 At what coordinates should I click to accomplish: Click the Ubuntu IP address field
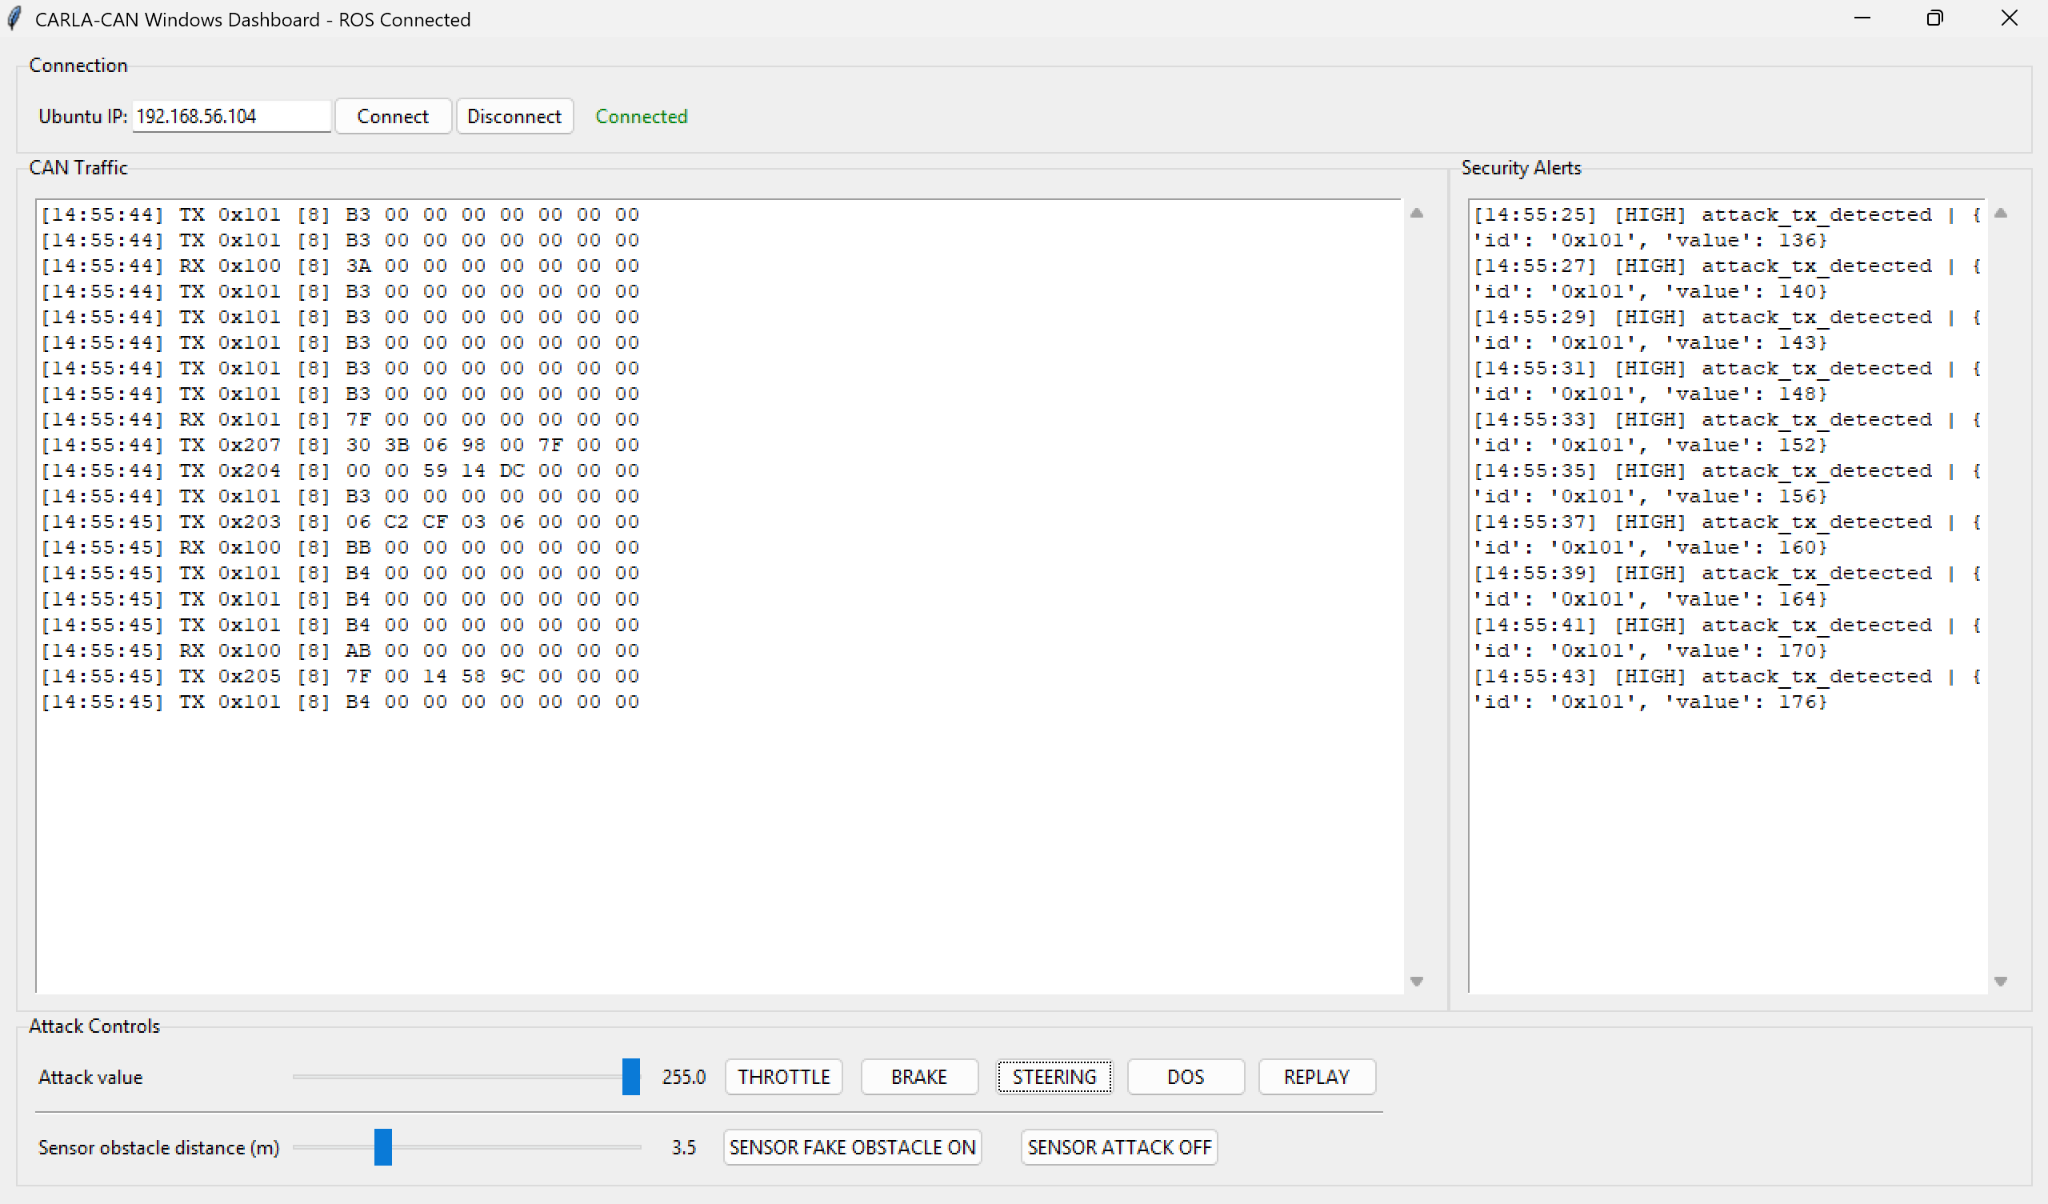click(231, 116)
